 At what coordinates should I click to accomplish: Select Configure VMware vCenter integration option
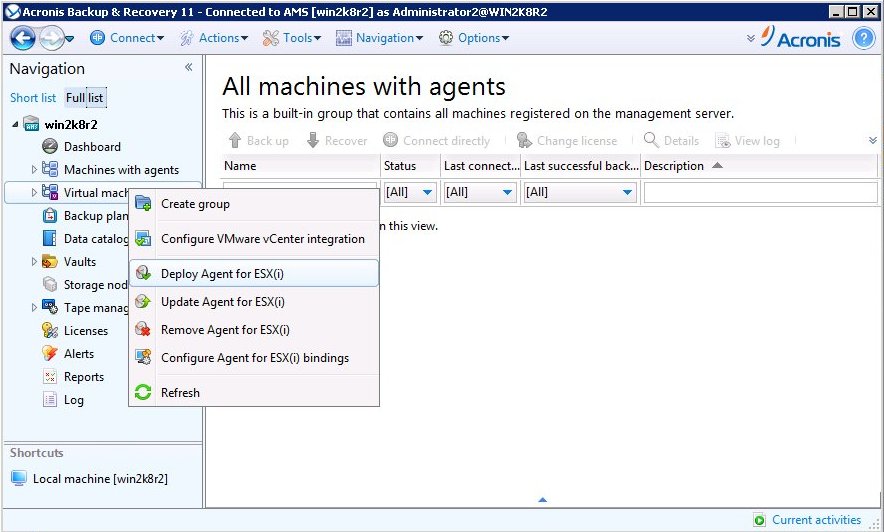[262, 239]
